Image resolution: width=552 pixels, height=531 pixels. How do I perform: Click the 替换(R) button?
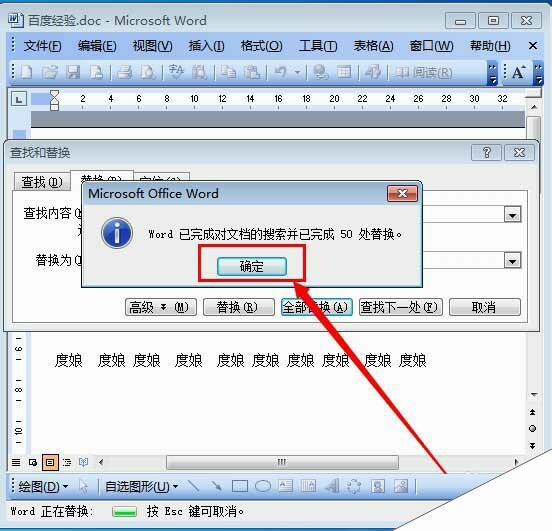pos(239,307)
